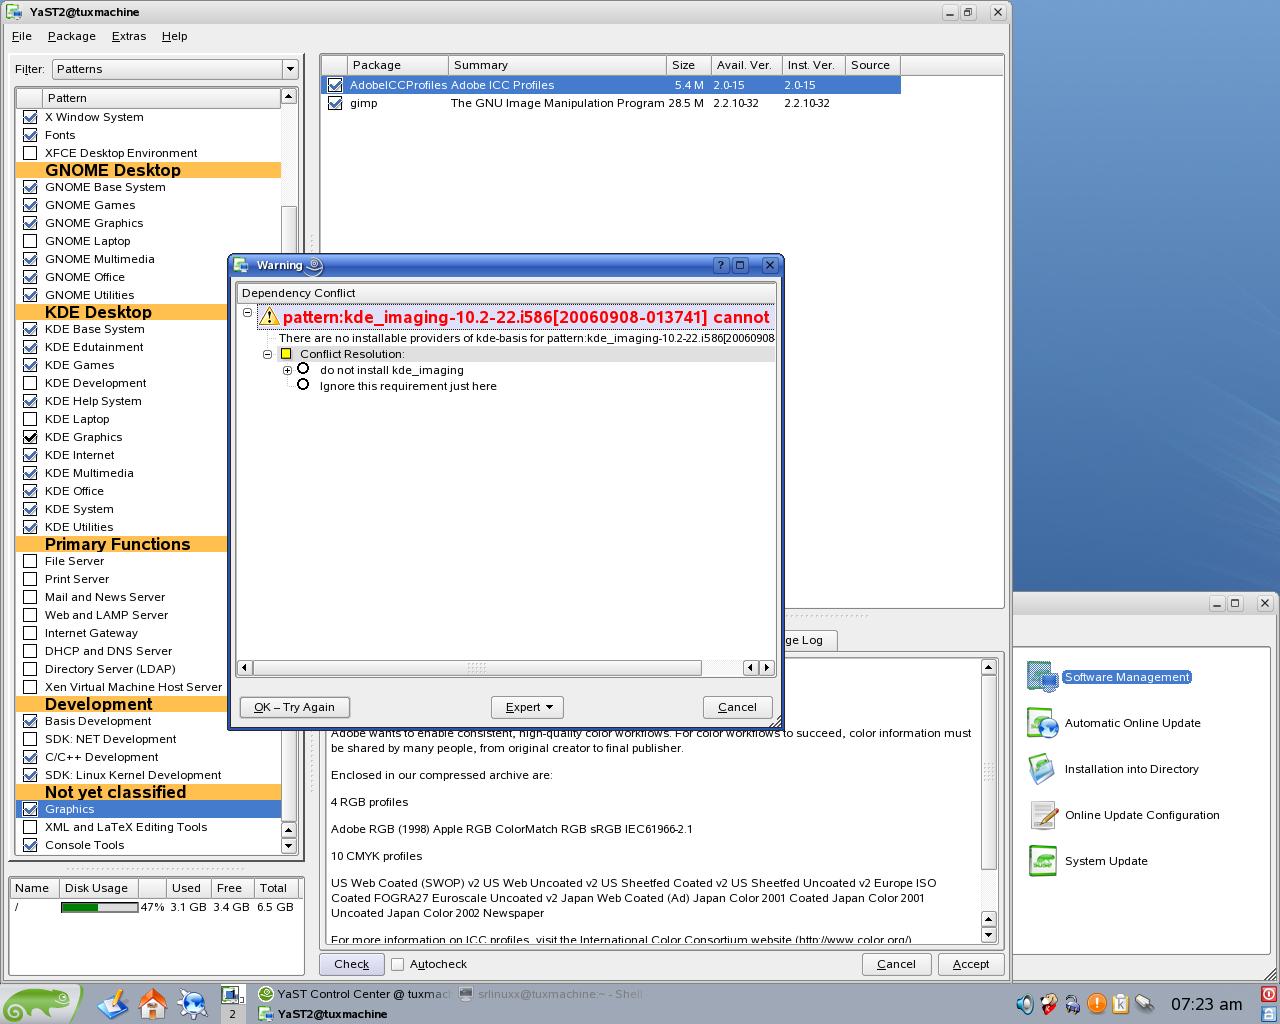Click the blue lock session icon

click(x=1269, y=1013)
